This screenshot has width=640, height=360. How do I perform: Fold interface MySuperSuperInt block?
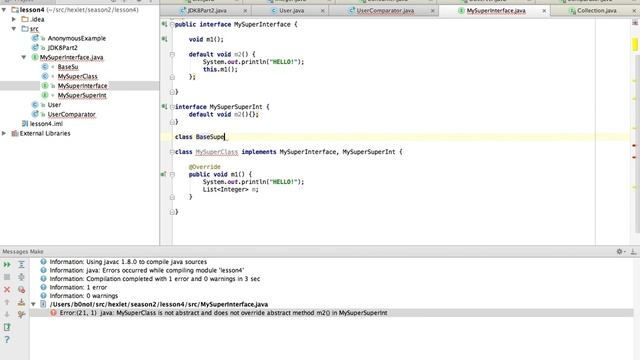[172, 107]
